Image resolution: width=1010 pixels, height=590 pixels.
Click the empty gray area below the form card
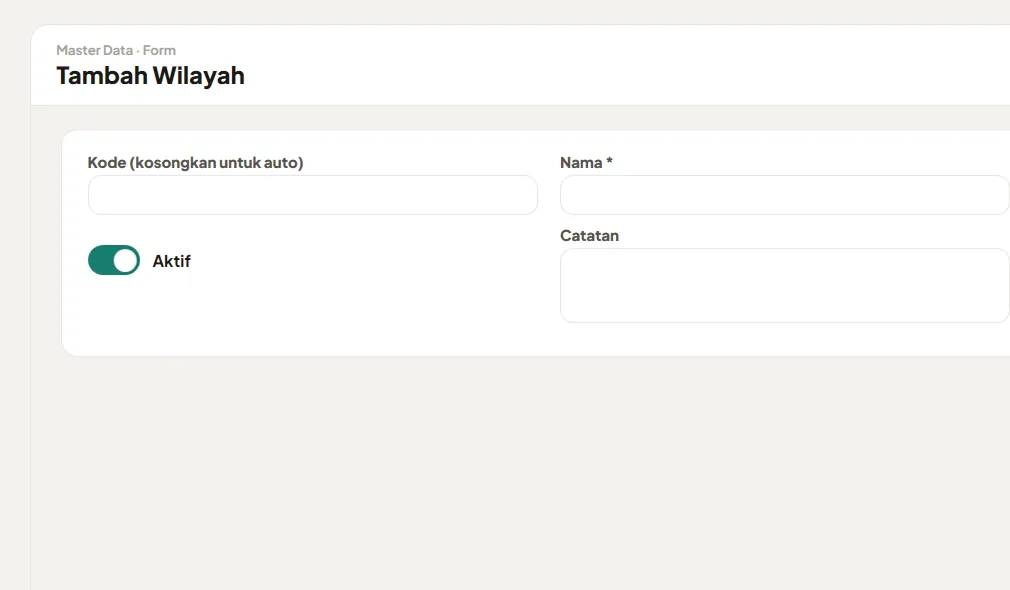(515, 470)
